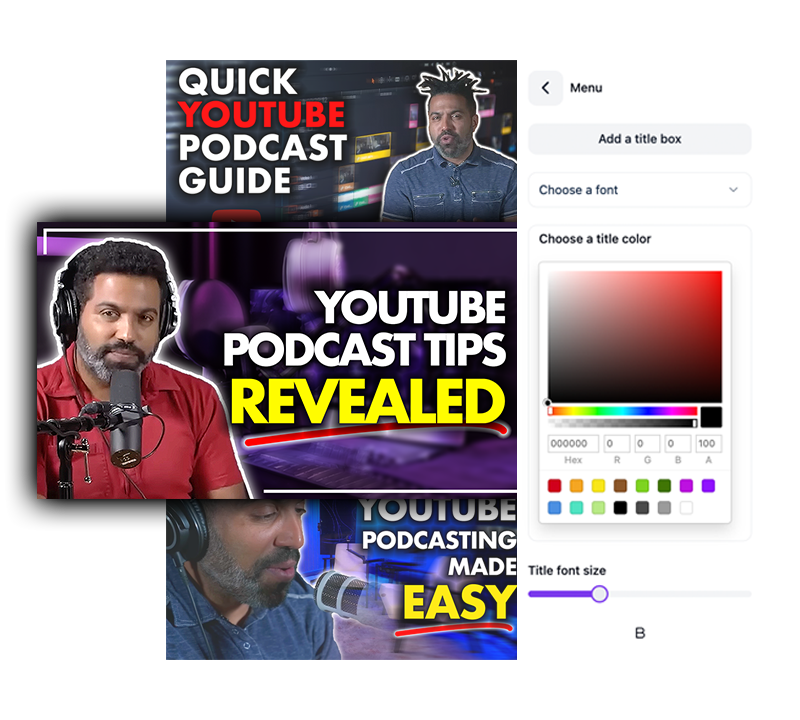
Task: Click the Title font size label
Action: coord(567,570)
